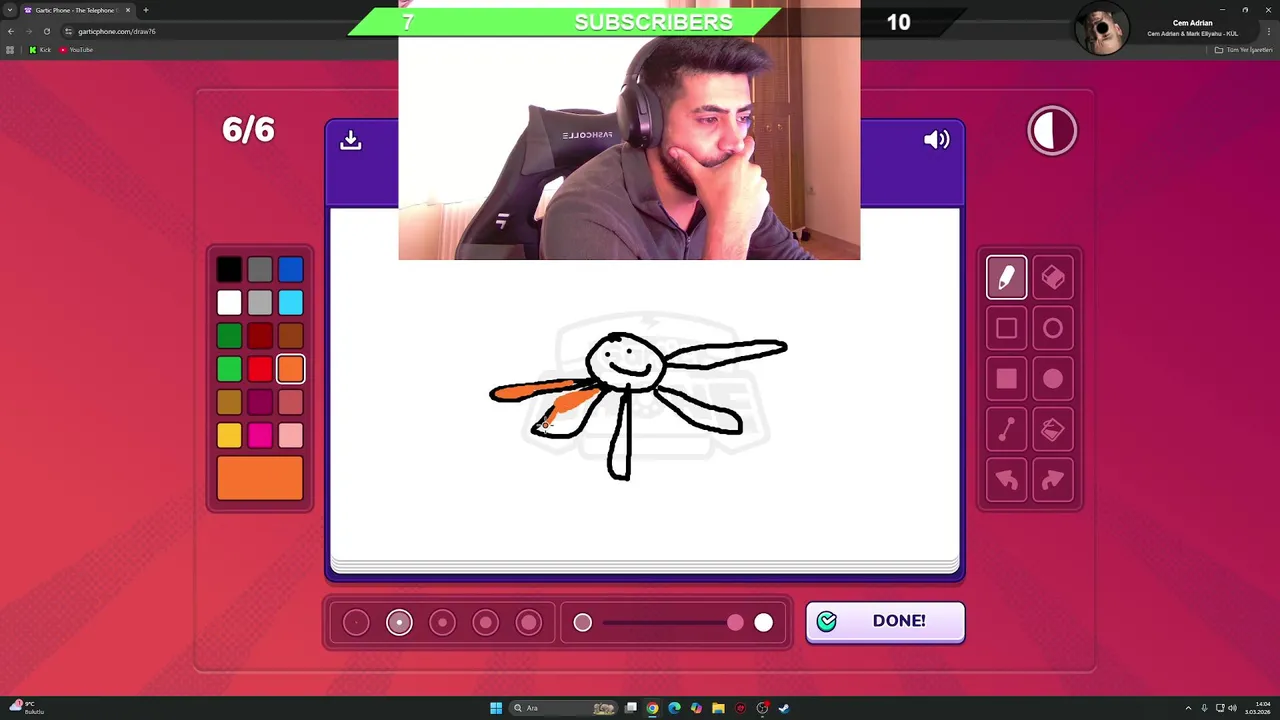The width and height of the screenshot is (1280, 720).
Task: Choose the empty ellipse shape tool
Action: tap(1053, 328)
